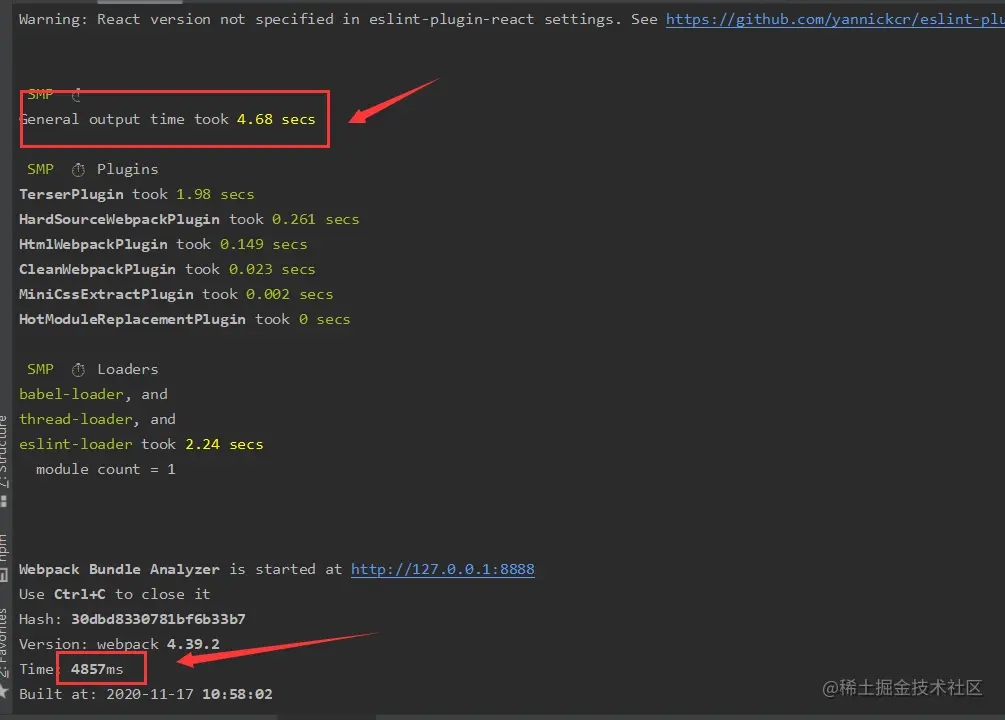Image resolution: width=1005 pixels, height=720 pixels.
Task: Click the 'HardSourceWebpackPlugin took 0.261 secs' line
Action: (189, 219)
